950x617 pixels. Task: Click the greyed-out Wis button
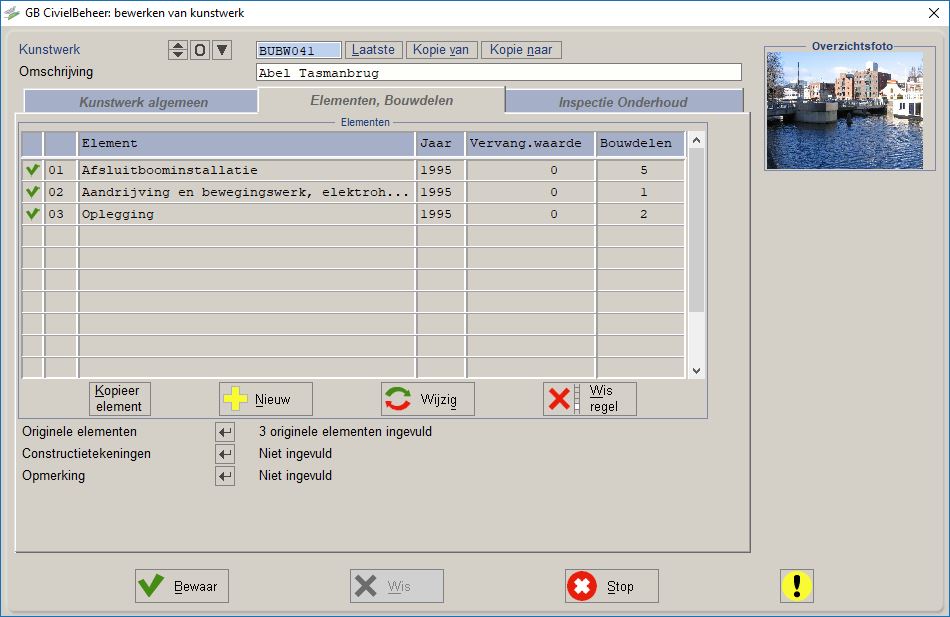(x=397, y=586)
